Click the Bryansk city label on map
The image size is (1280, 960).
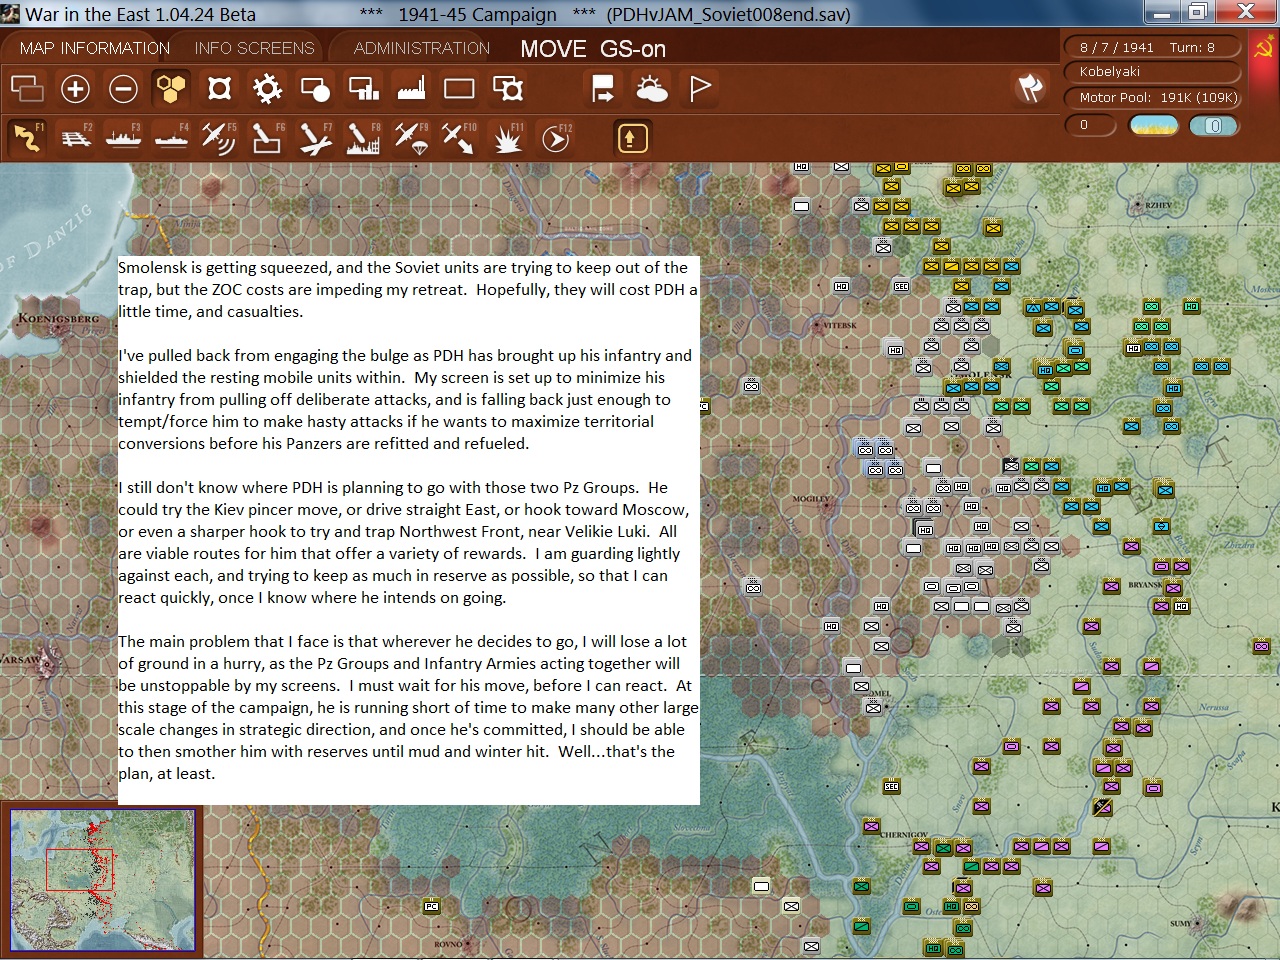(x=1145, y=584)
